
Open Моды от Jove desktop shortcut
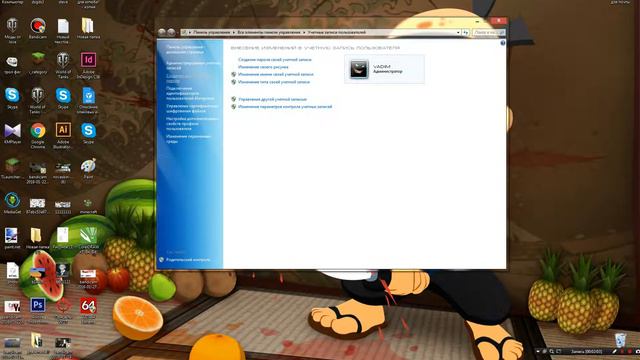coord(12,30)
